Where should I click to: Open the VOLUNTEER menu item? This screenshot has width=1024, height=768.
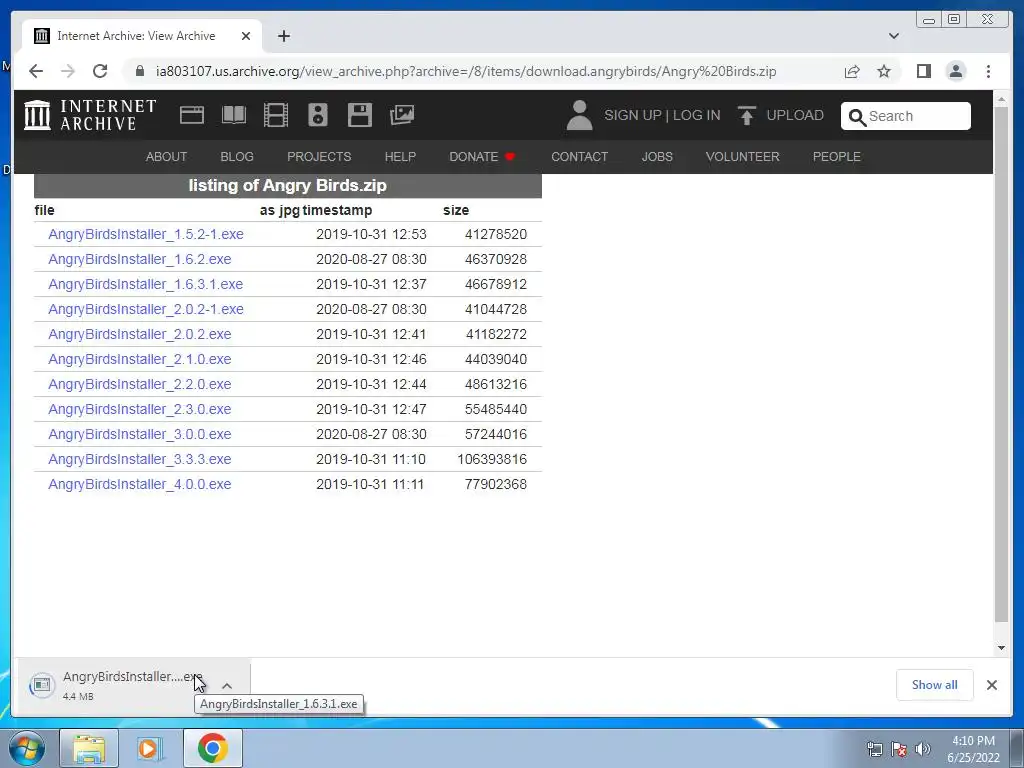pos(743,157)
